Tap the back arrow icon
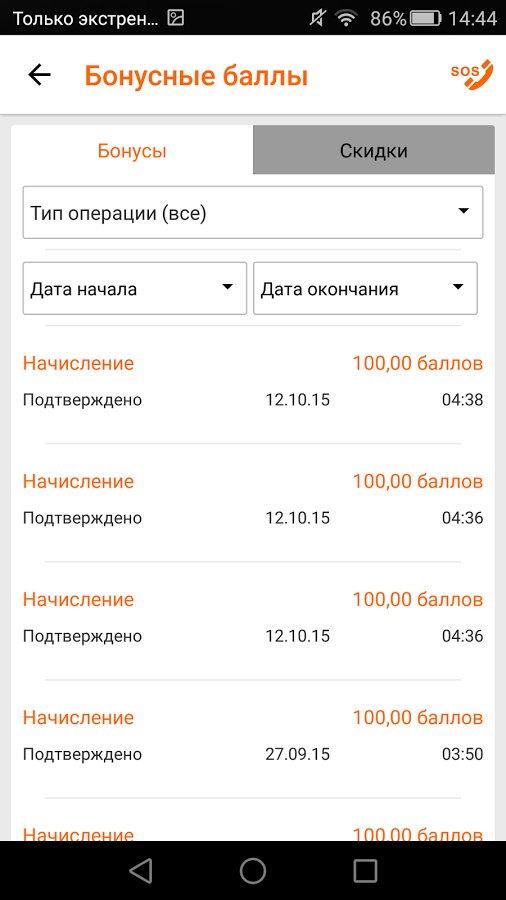 click(x=40, y=75)
